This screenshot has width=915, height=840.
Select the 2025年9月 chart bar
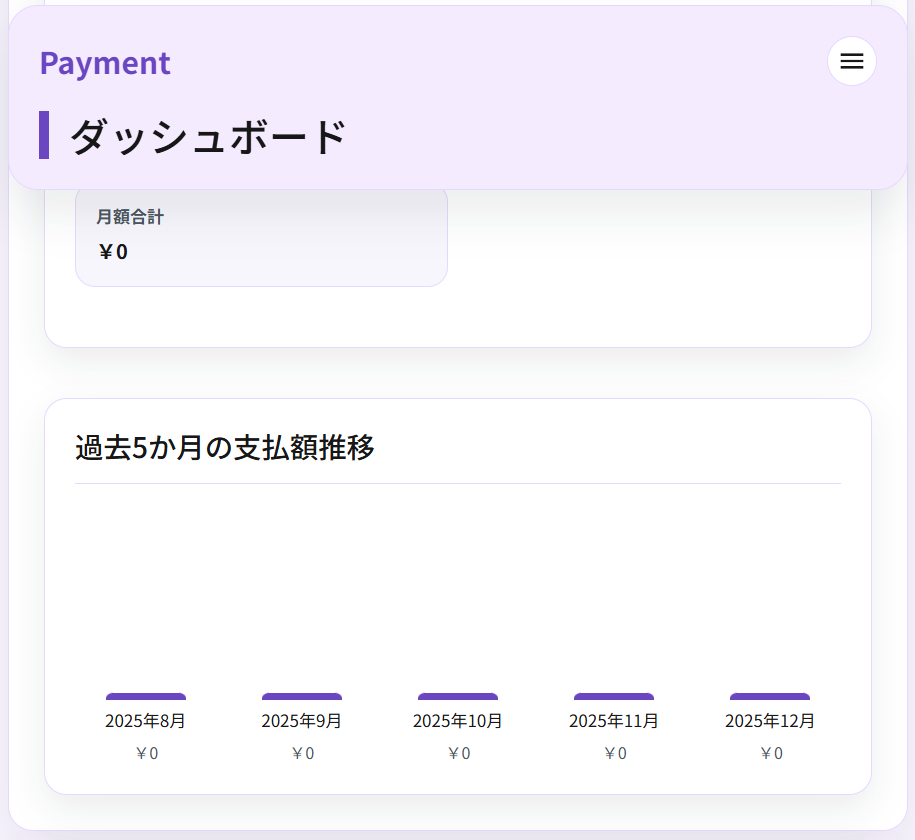click(302, 695)
